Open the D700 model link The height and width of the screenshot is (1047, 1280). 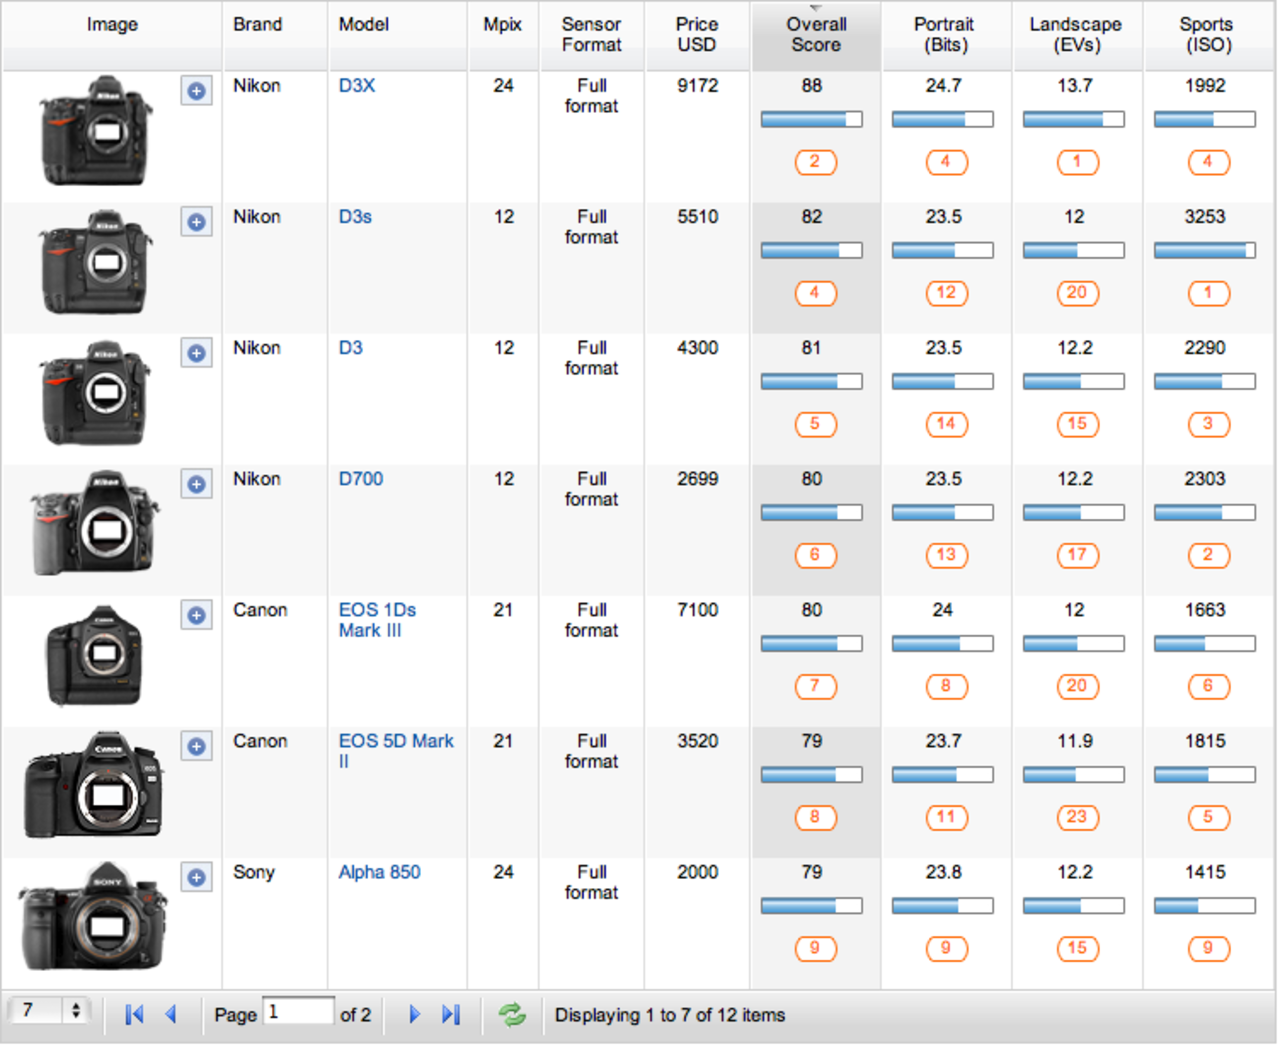361,479
